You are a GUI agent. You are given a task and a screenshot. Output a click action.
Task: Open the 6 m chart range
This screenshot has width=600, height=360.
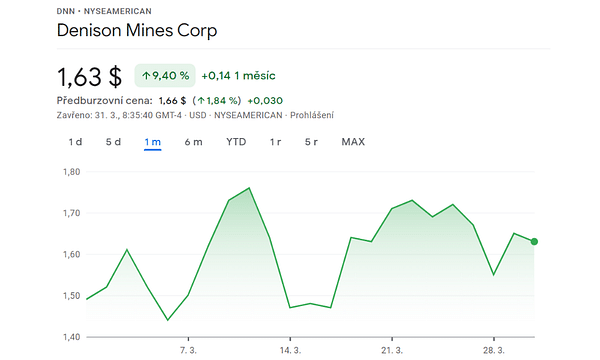[x=193, y=142]
